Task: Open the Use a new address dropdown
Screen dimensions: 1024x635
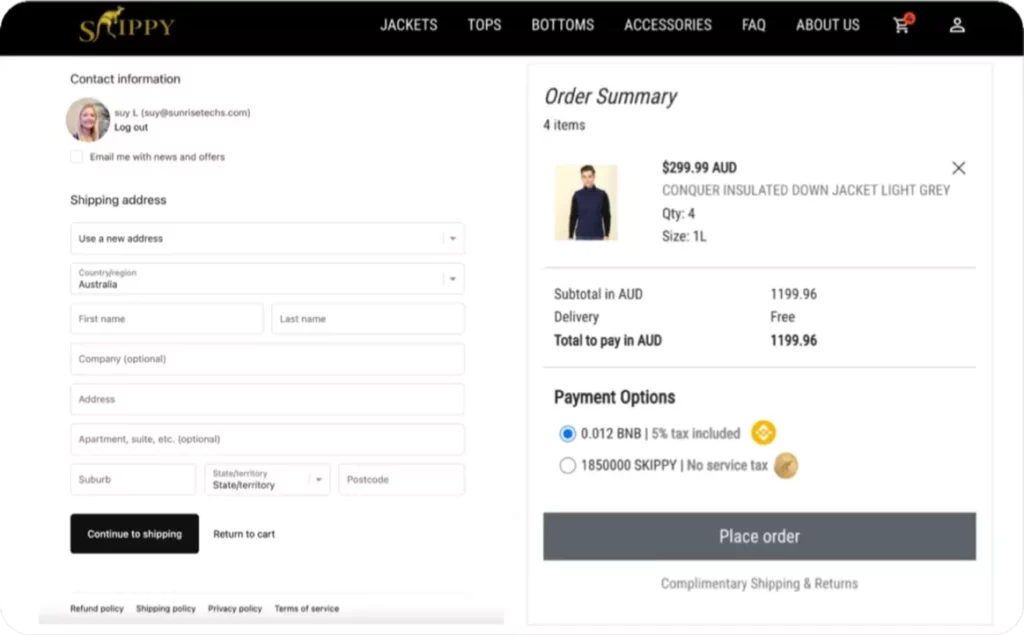Action: point(267,238)
